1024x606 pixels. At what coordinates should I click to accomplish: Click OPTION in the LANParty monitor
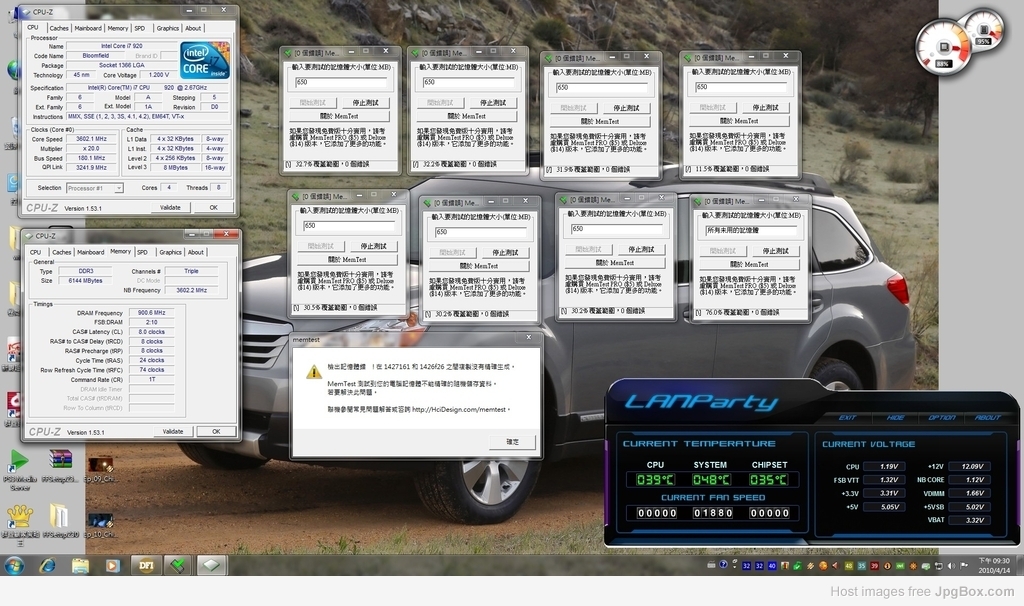941,418
